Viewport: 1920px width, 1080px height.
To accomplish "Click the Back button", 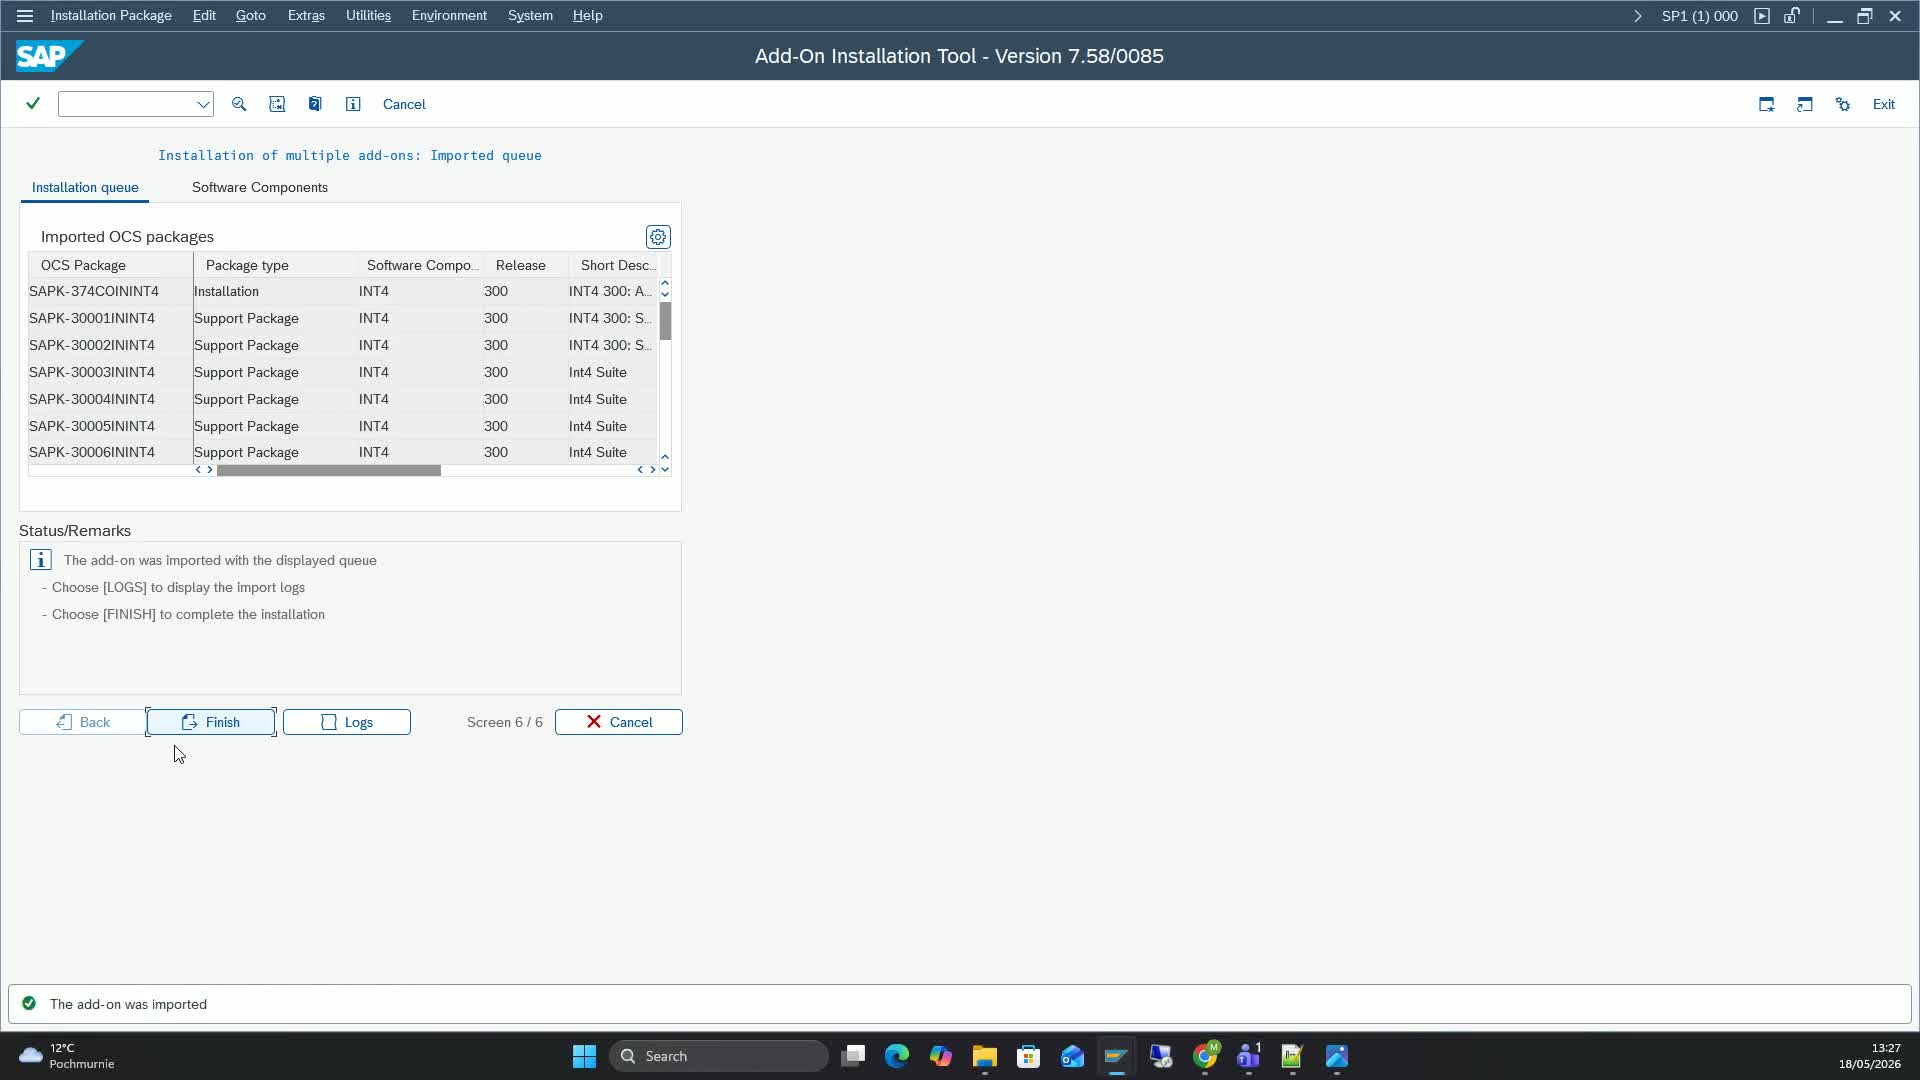I will point(83,722).
